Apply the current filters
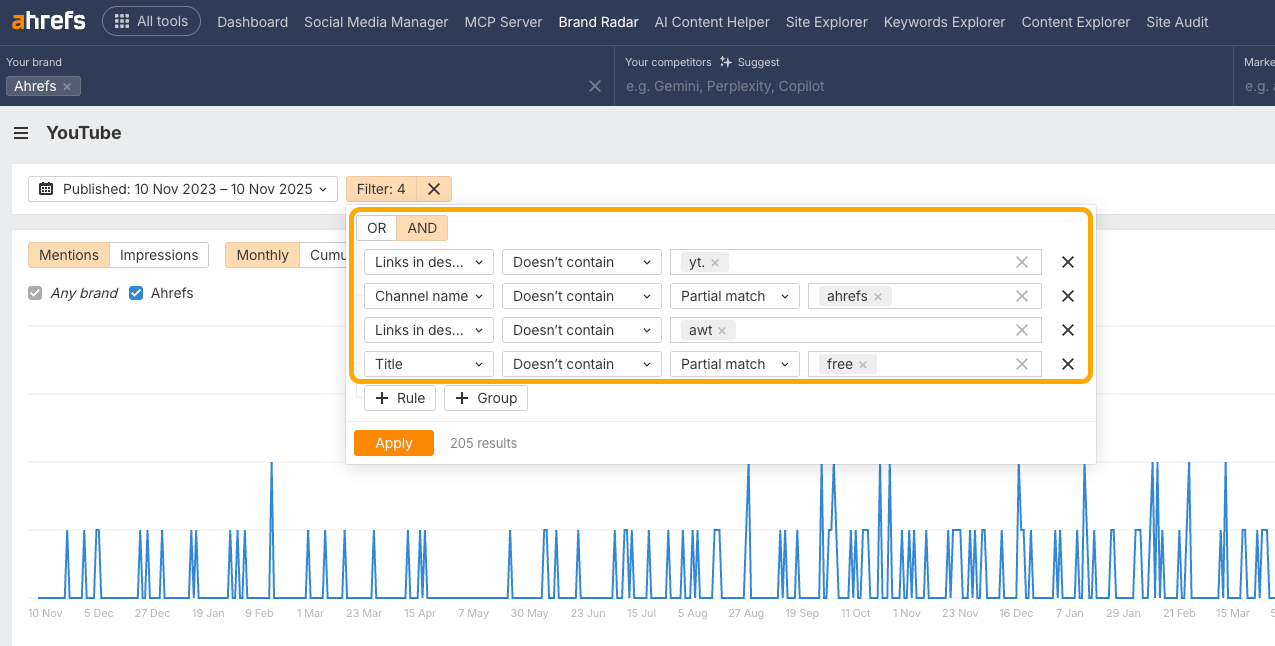This screenshot has width=1275, height=646. pyautogui.click(x=393, y=442)
